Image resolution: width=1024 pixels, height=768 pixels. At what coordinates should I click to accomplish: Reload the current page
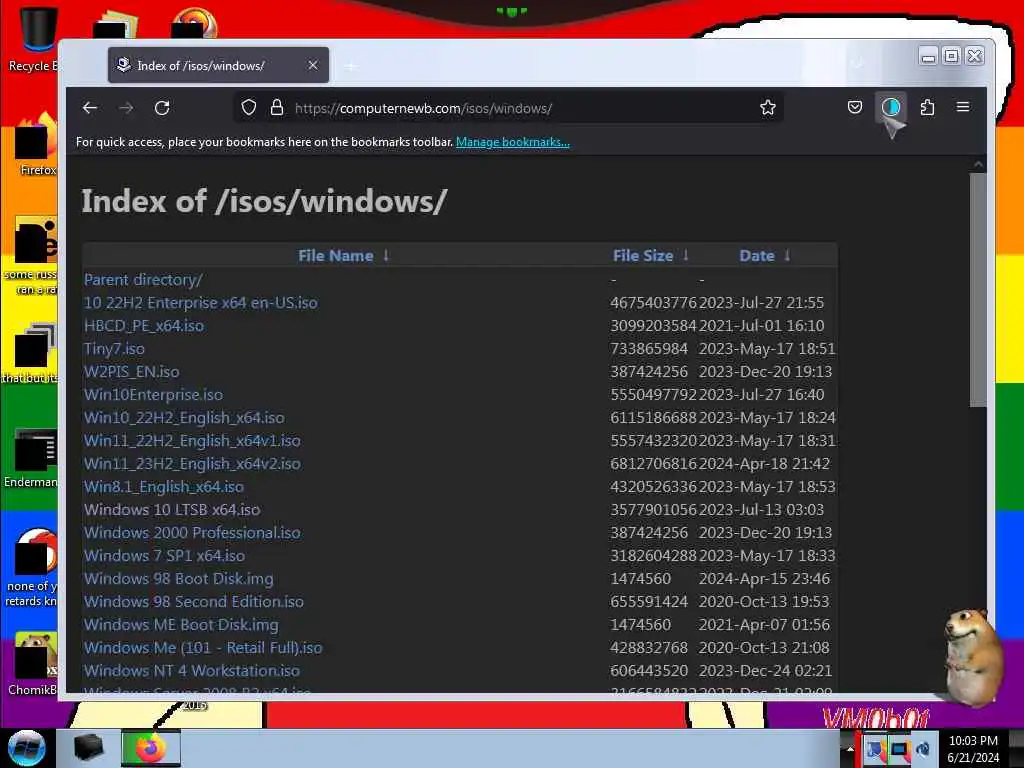tap(162, 108)
